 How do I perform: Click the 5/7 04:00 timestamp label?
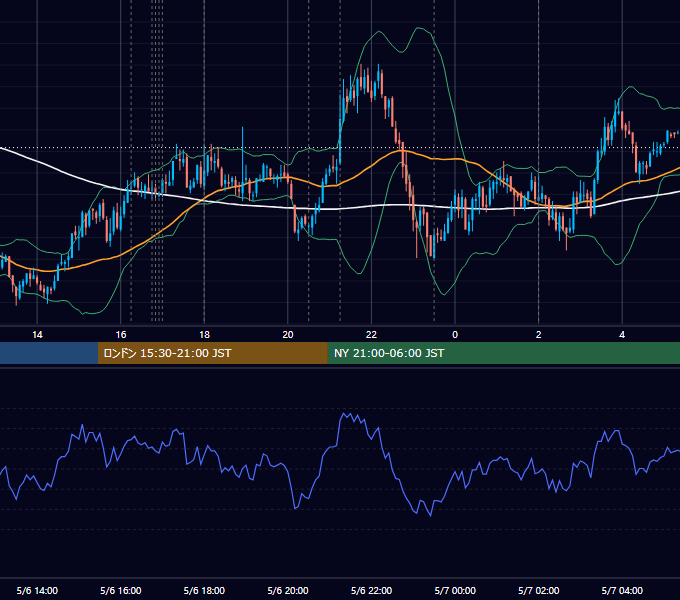click(622, 590)
